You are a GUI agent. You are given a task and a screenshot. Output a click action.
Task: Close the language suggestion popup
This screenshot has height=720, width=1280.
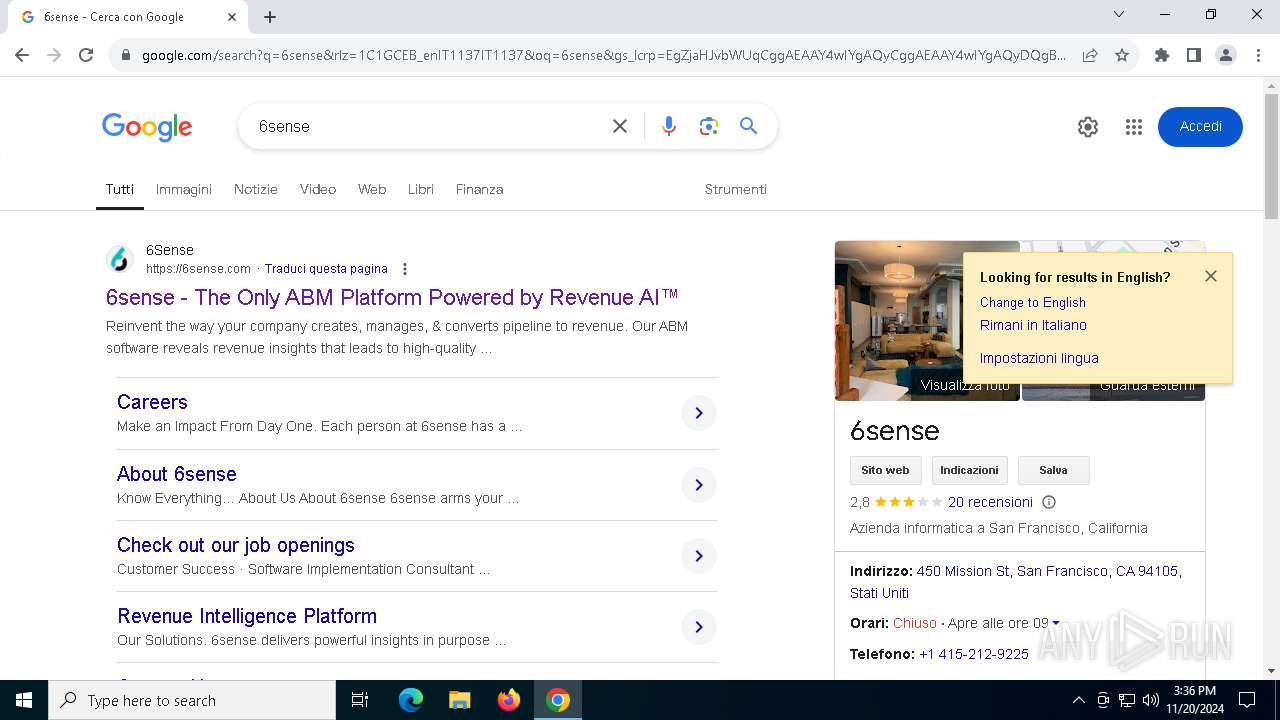pos(1211,276)
